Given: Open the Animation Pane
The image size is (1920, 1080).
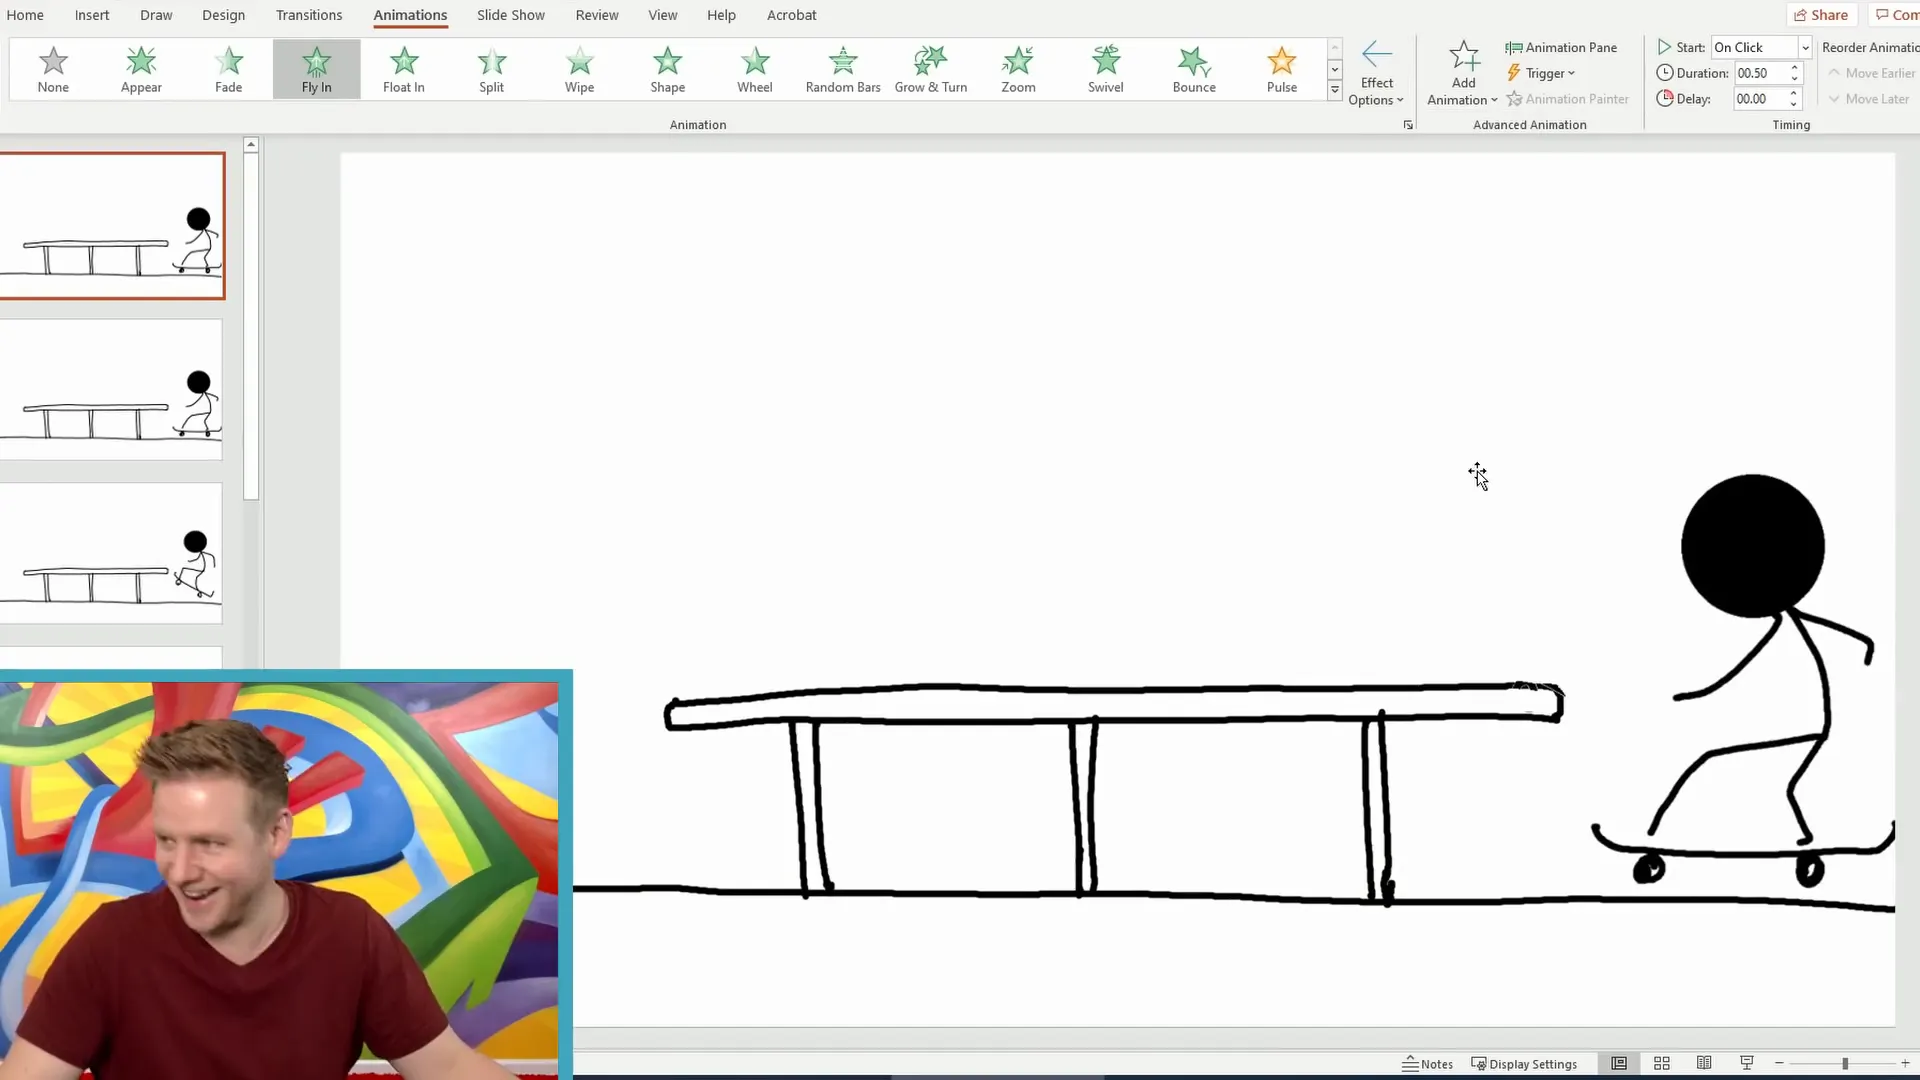Looking at the screenshot, I should click(1562, 47).
